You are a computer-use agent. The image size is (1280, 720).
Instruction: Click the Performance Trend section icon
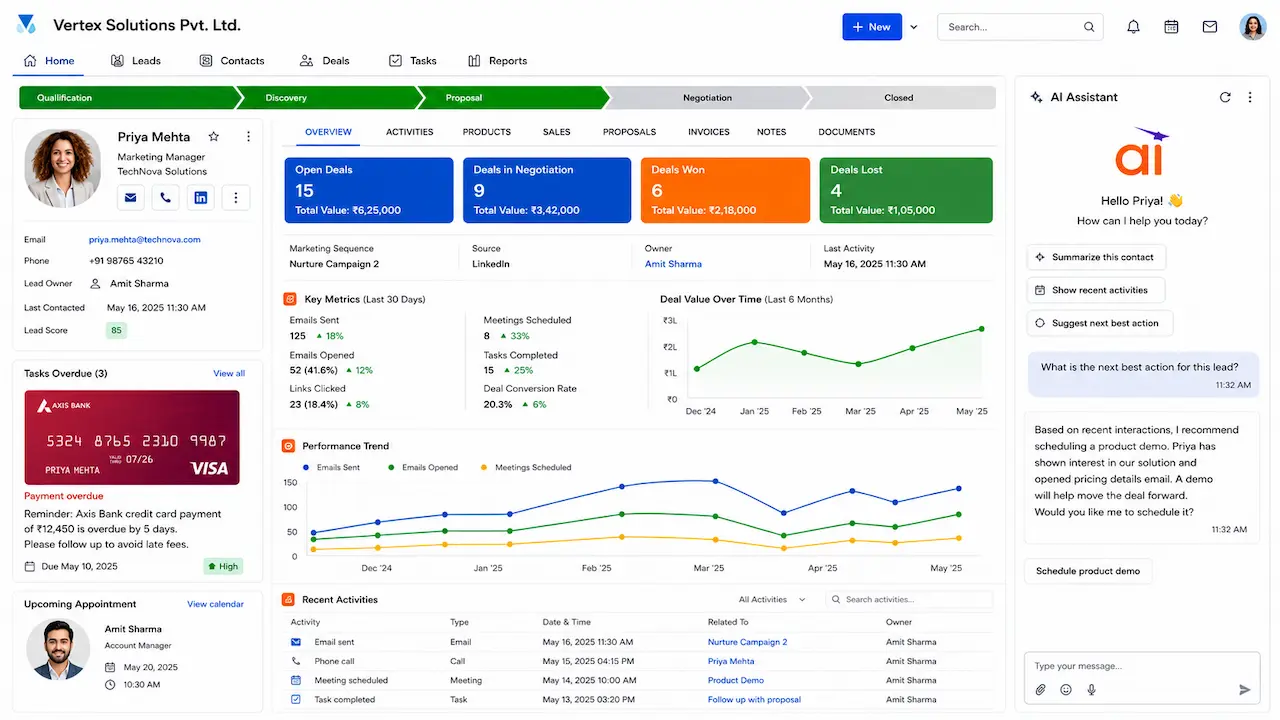coord(289,446)
